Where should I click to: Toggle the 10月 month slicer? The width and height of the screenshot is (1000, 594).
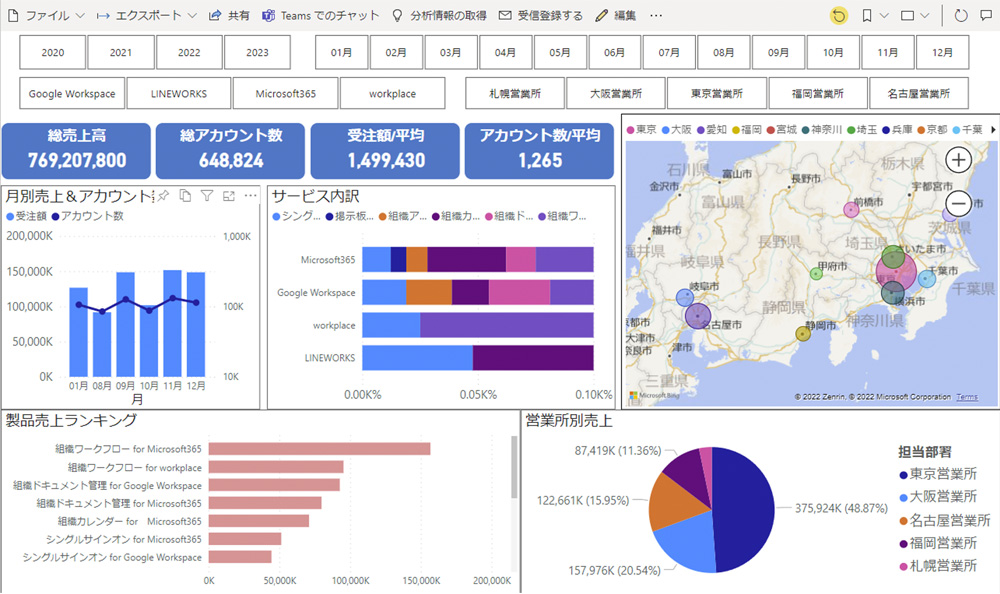click(833, 52)
